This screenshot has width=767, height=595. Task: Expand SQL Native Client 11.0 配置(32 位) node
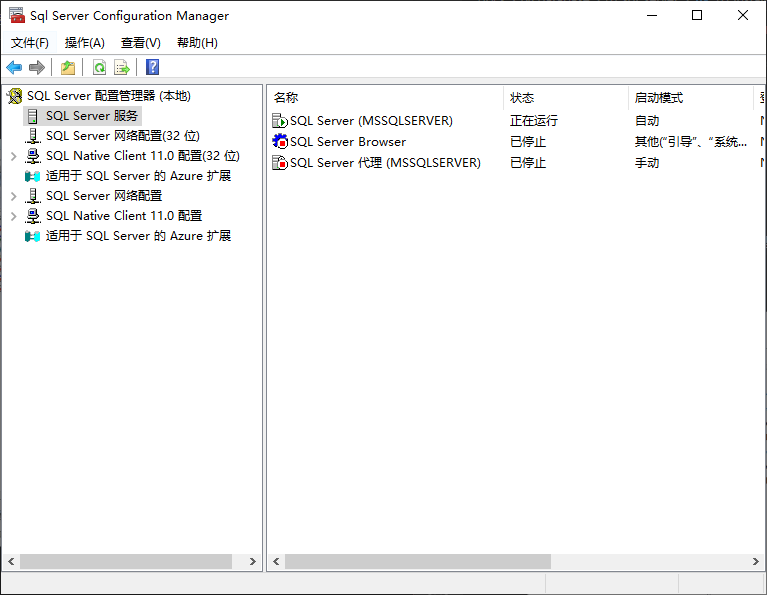pyautogui.click(x=13, y=156)
